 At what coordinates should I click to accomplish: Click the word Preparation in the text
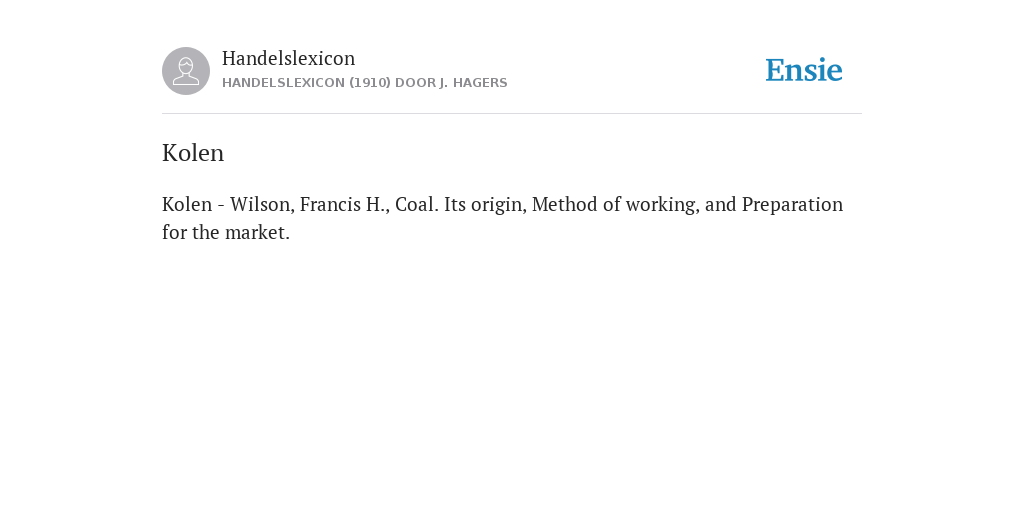[792, 205]
